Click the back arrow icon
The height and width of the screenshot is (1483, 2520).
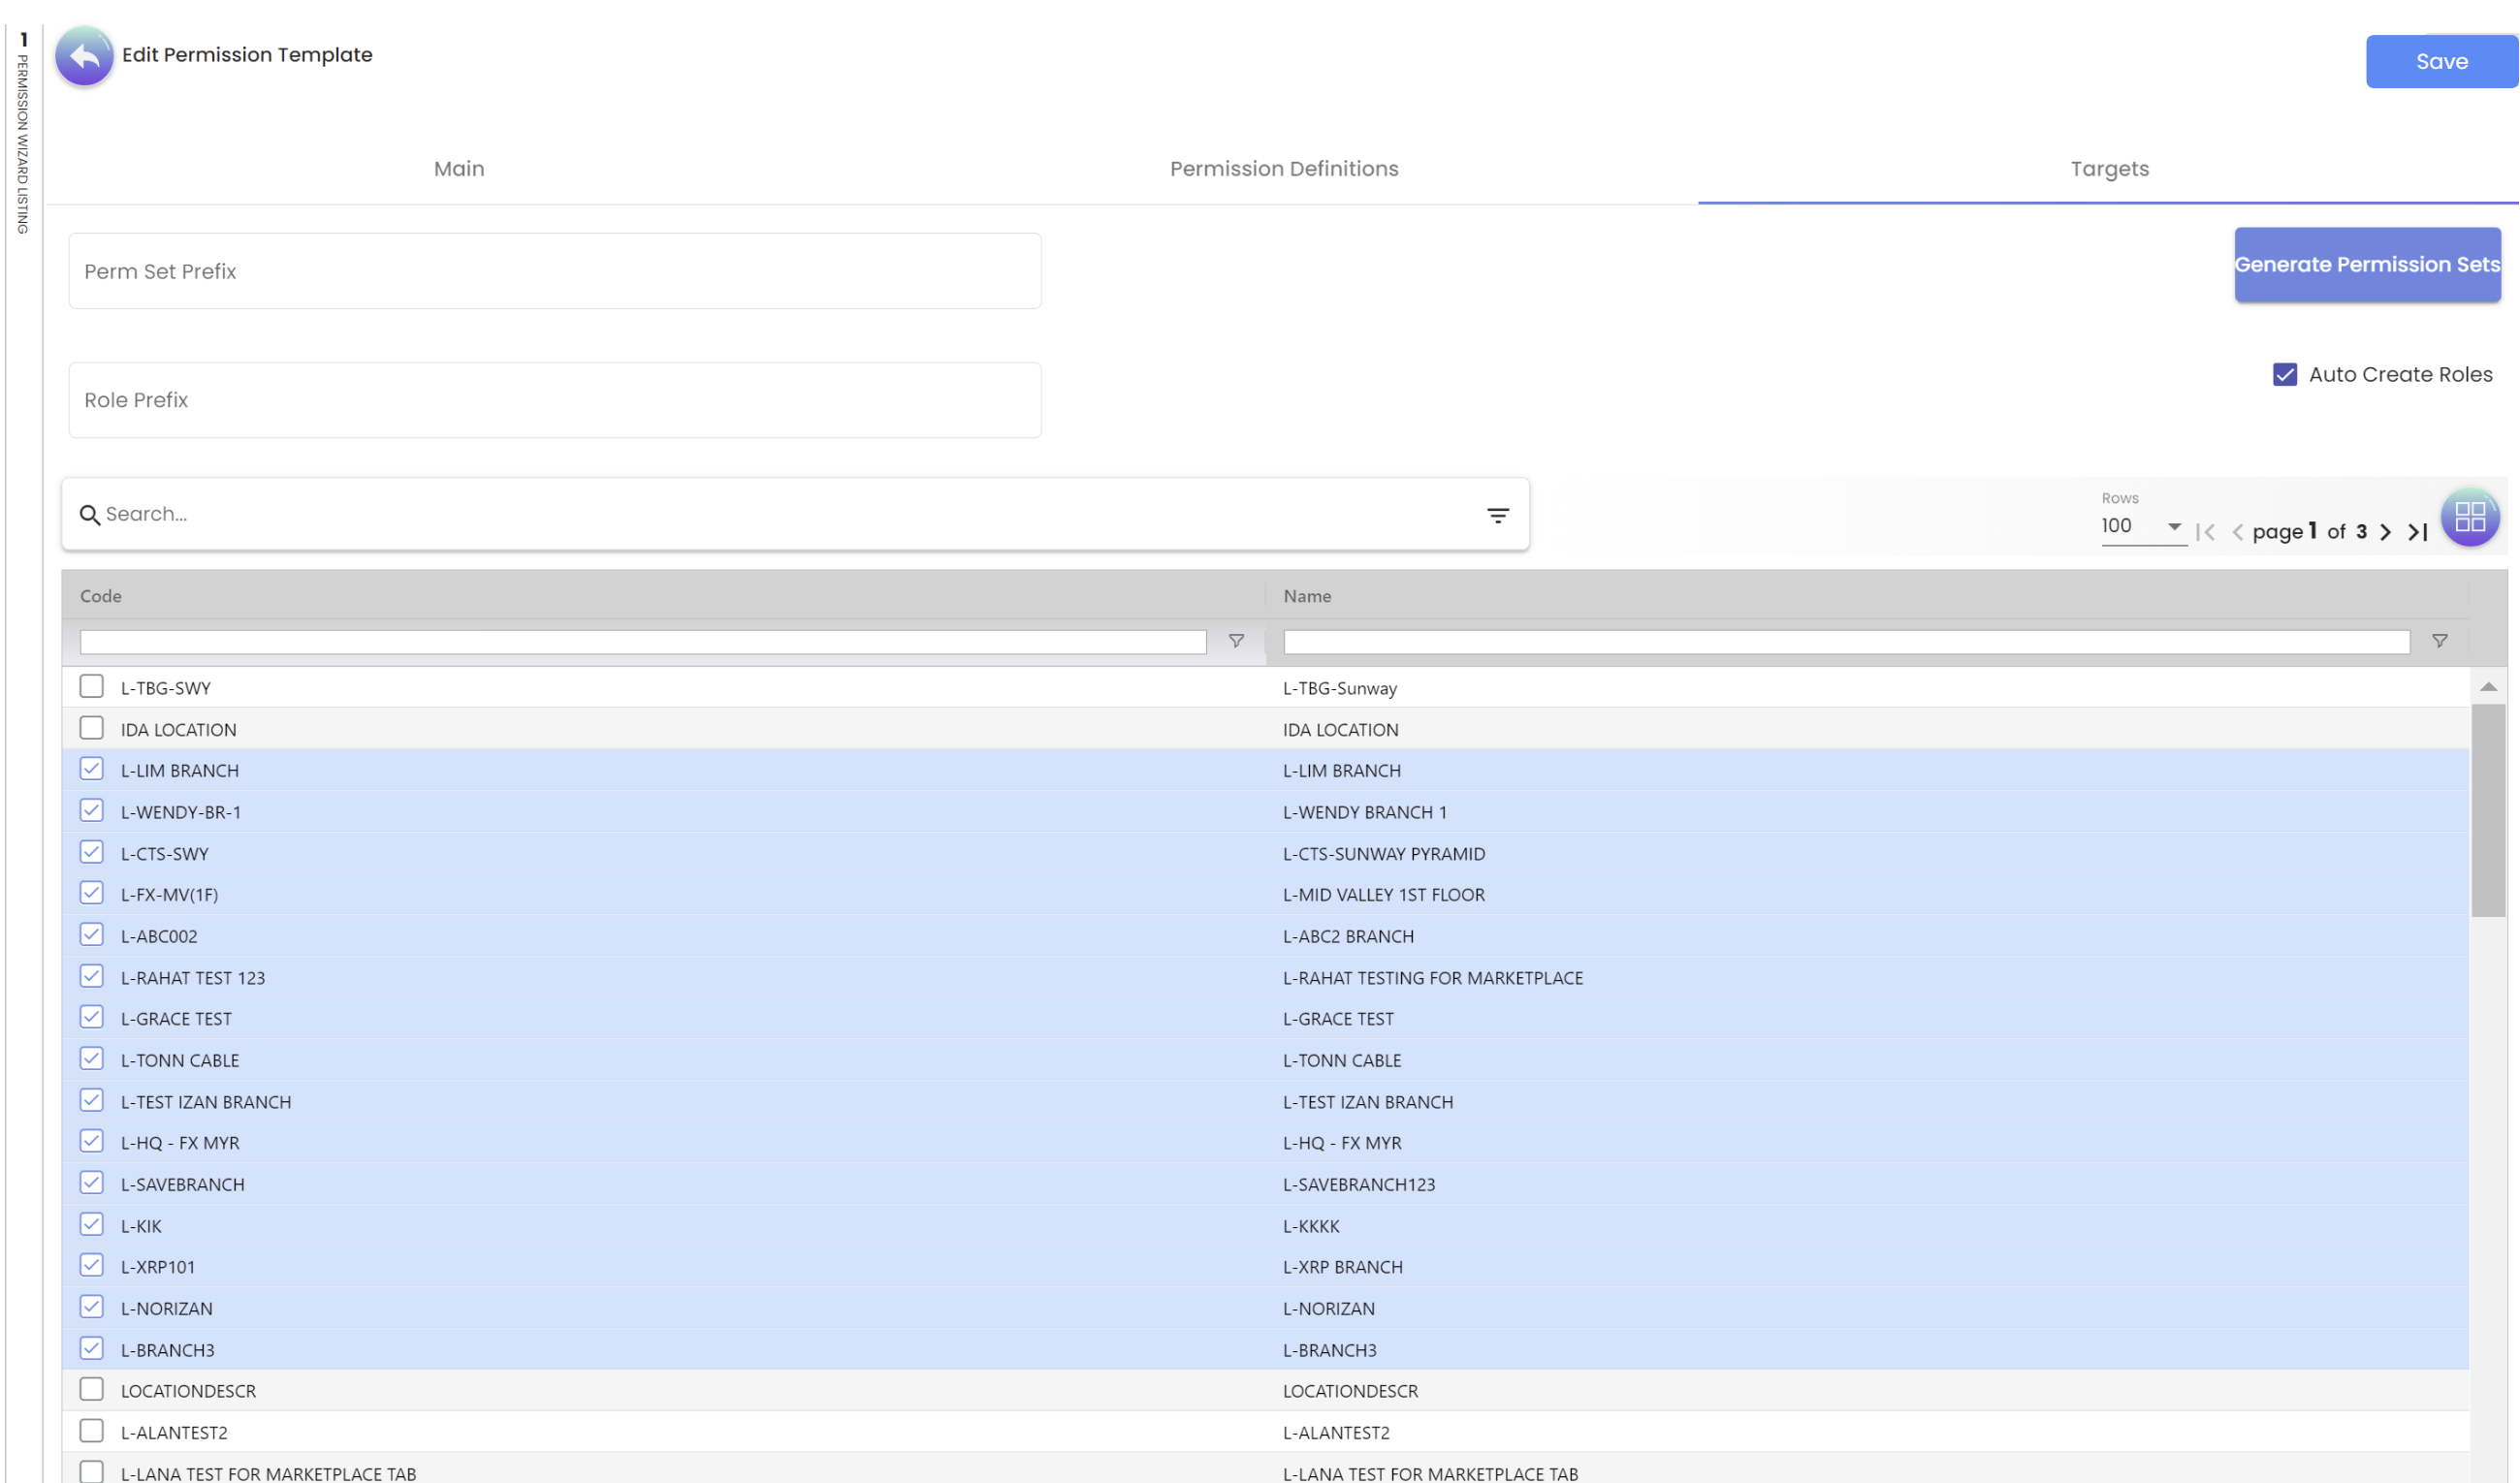84,56
